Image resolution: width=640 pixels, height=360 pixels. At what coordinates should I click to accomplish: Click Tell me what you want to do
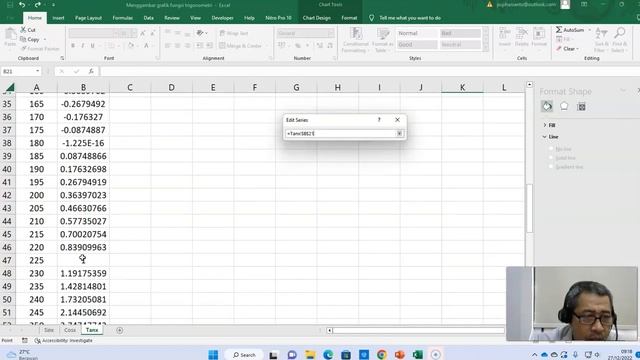410,18
